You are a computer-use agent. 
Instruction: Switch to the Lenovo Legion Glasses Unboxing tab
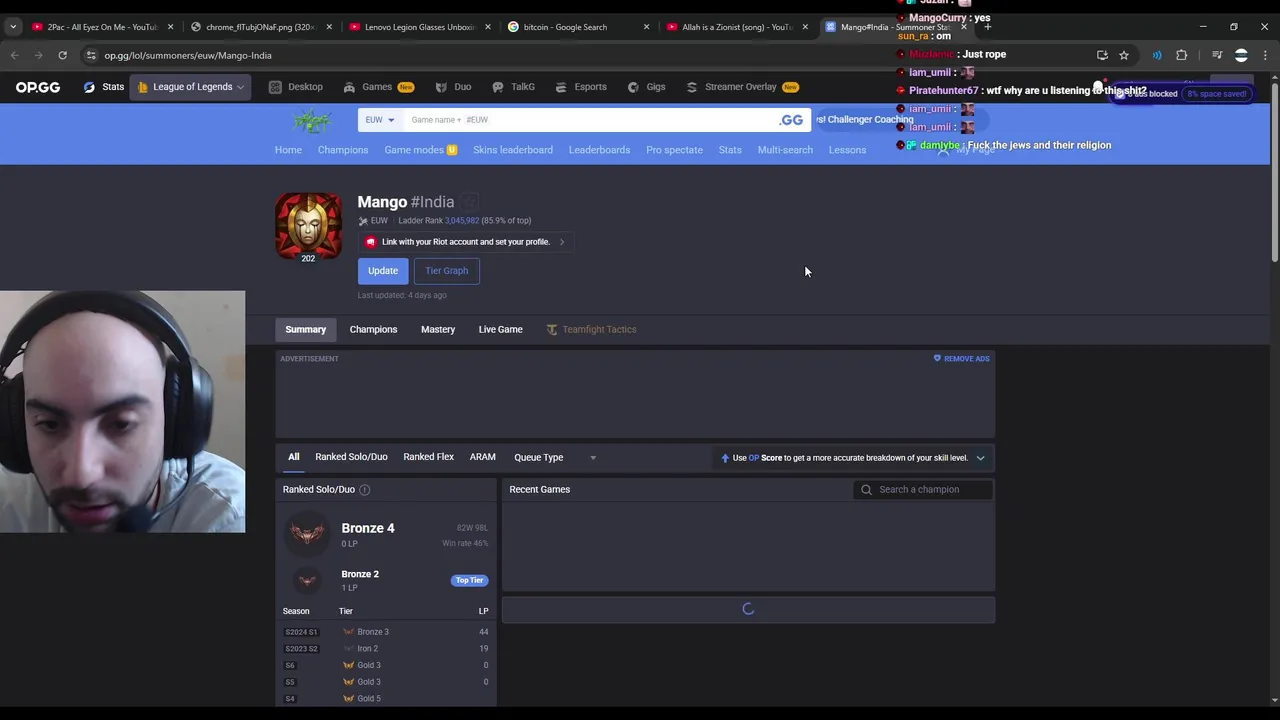tap(419, 27)
